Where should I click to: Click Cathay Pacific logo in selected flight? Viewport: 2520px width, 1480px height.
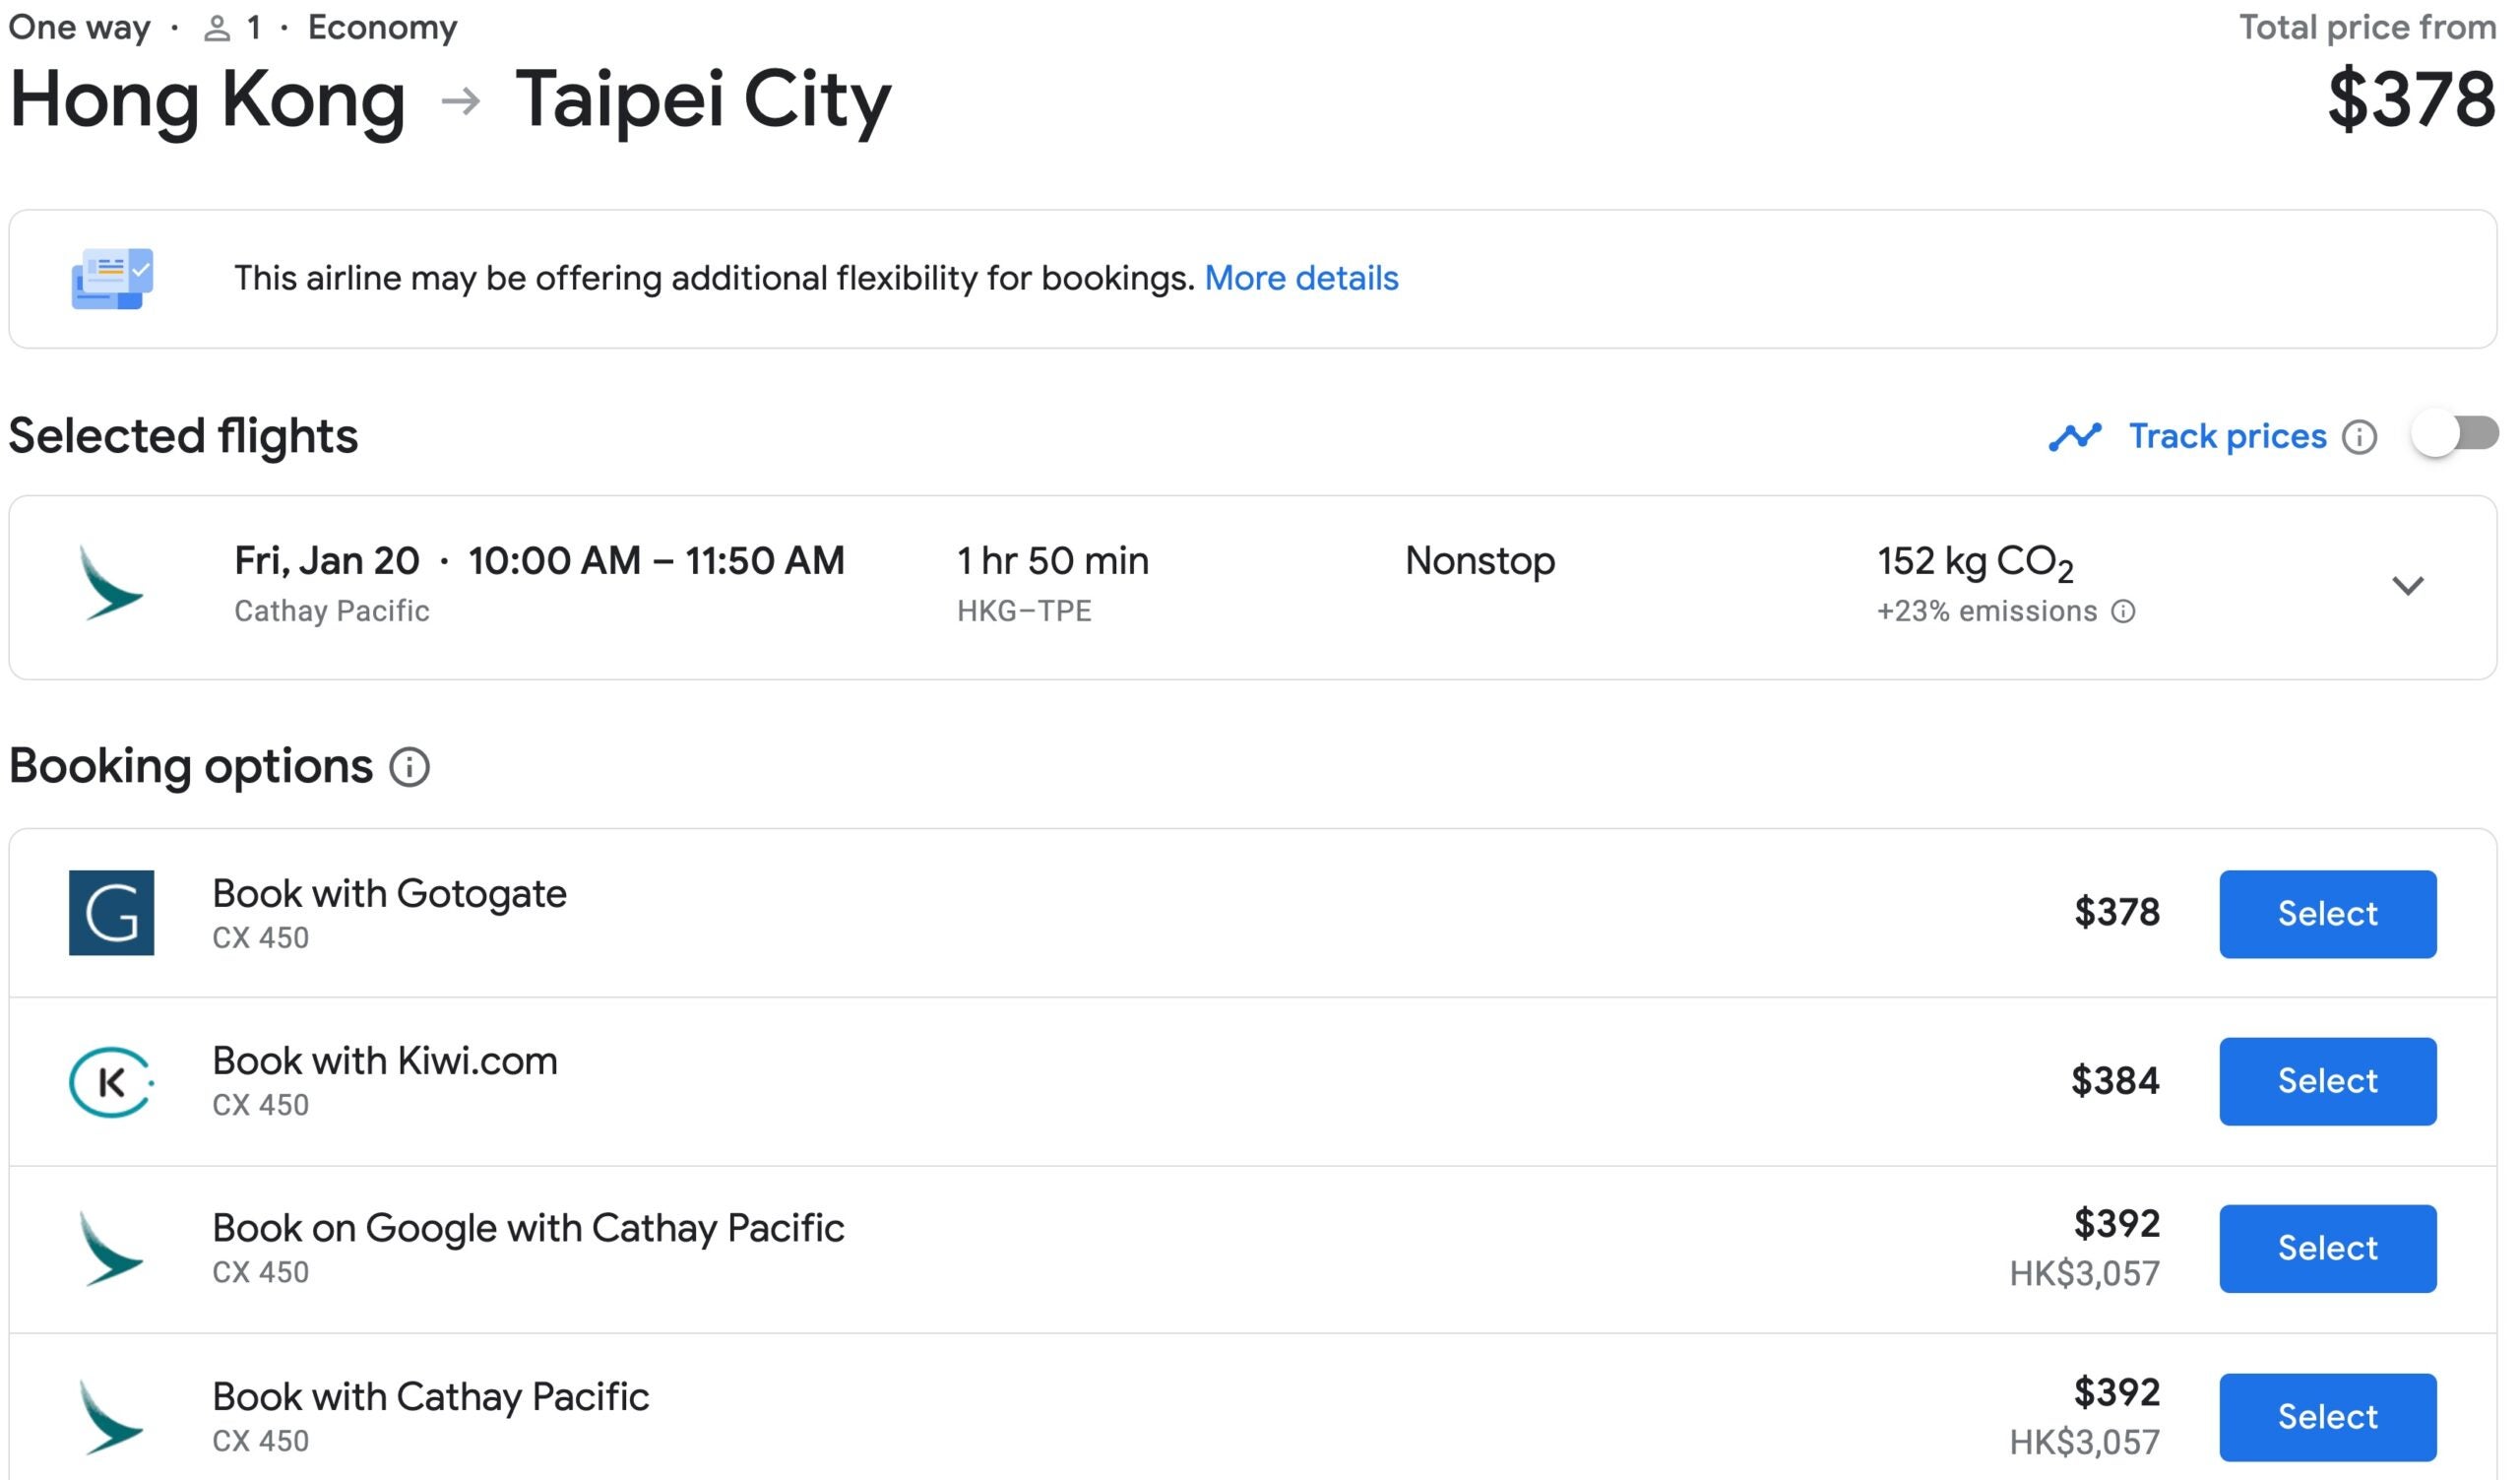coord(111,584)
